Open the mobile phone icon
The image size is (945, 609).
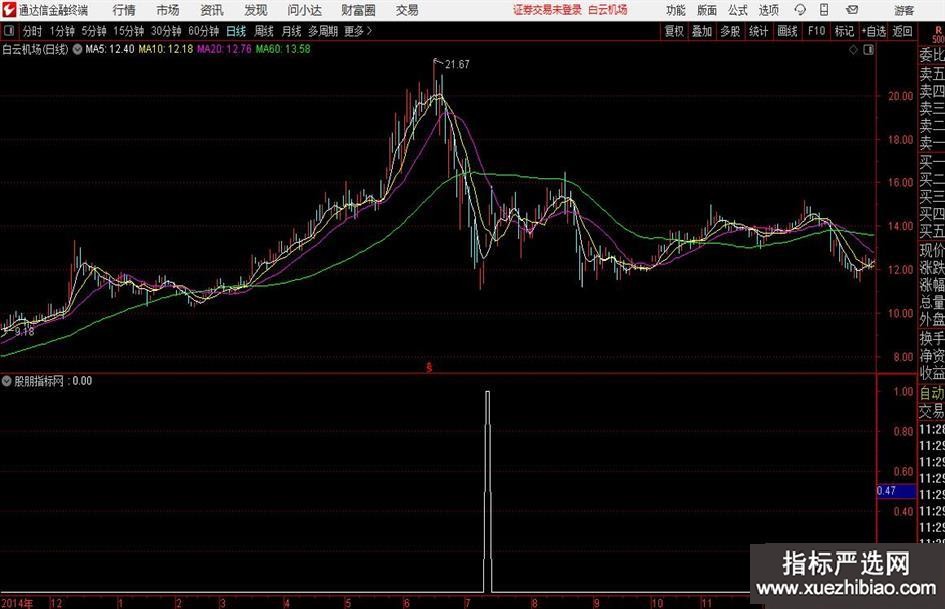[x=824, y=10]
